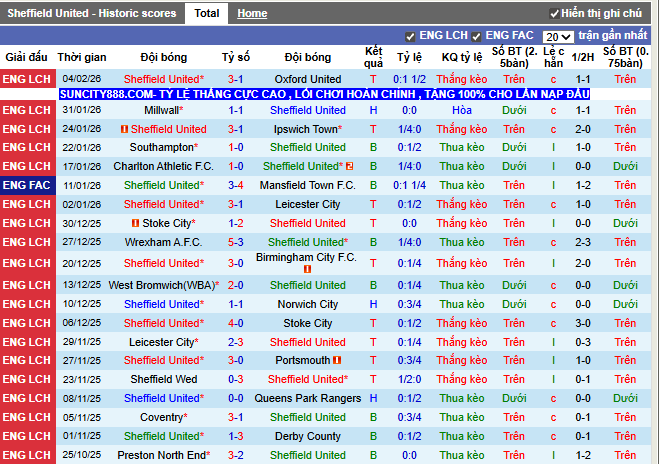
Task: Open Ipswich Town team link
Action: click(306, 129)
